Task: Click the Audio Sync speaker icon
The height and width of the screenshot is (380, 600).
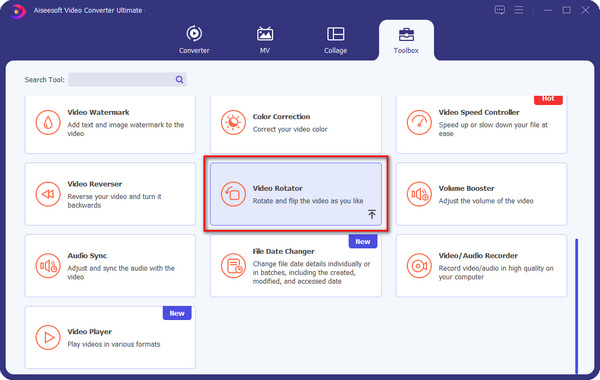Action: point(48,266)
